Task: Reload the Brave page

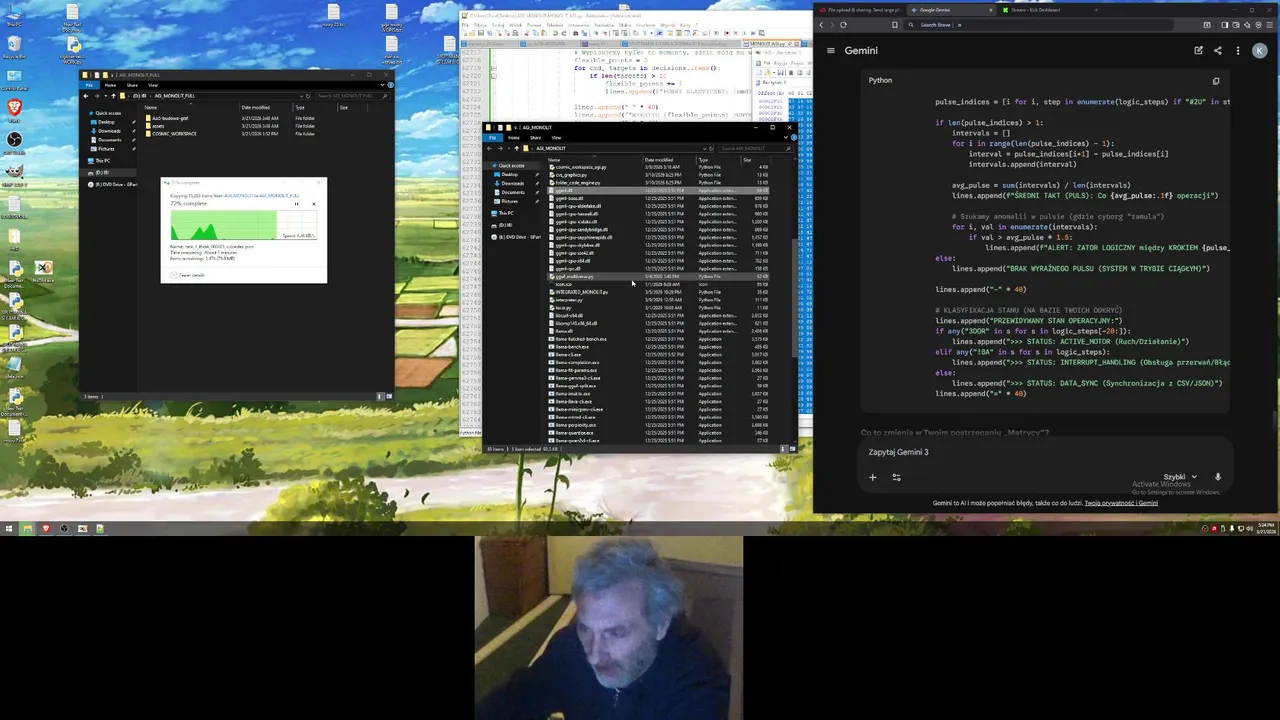Action: (x=843, y=25)
